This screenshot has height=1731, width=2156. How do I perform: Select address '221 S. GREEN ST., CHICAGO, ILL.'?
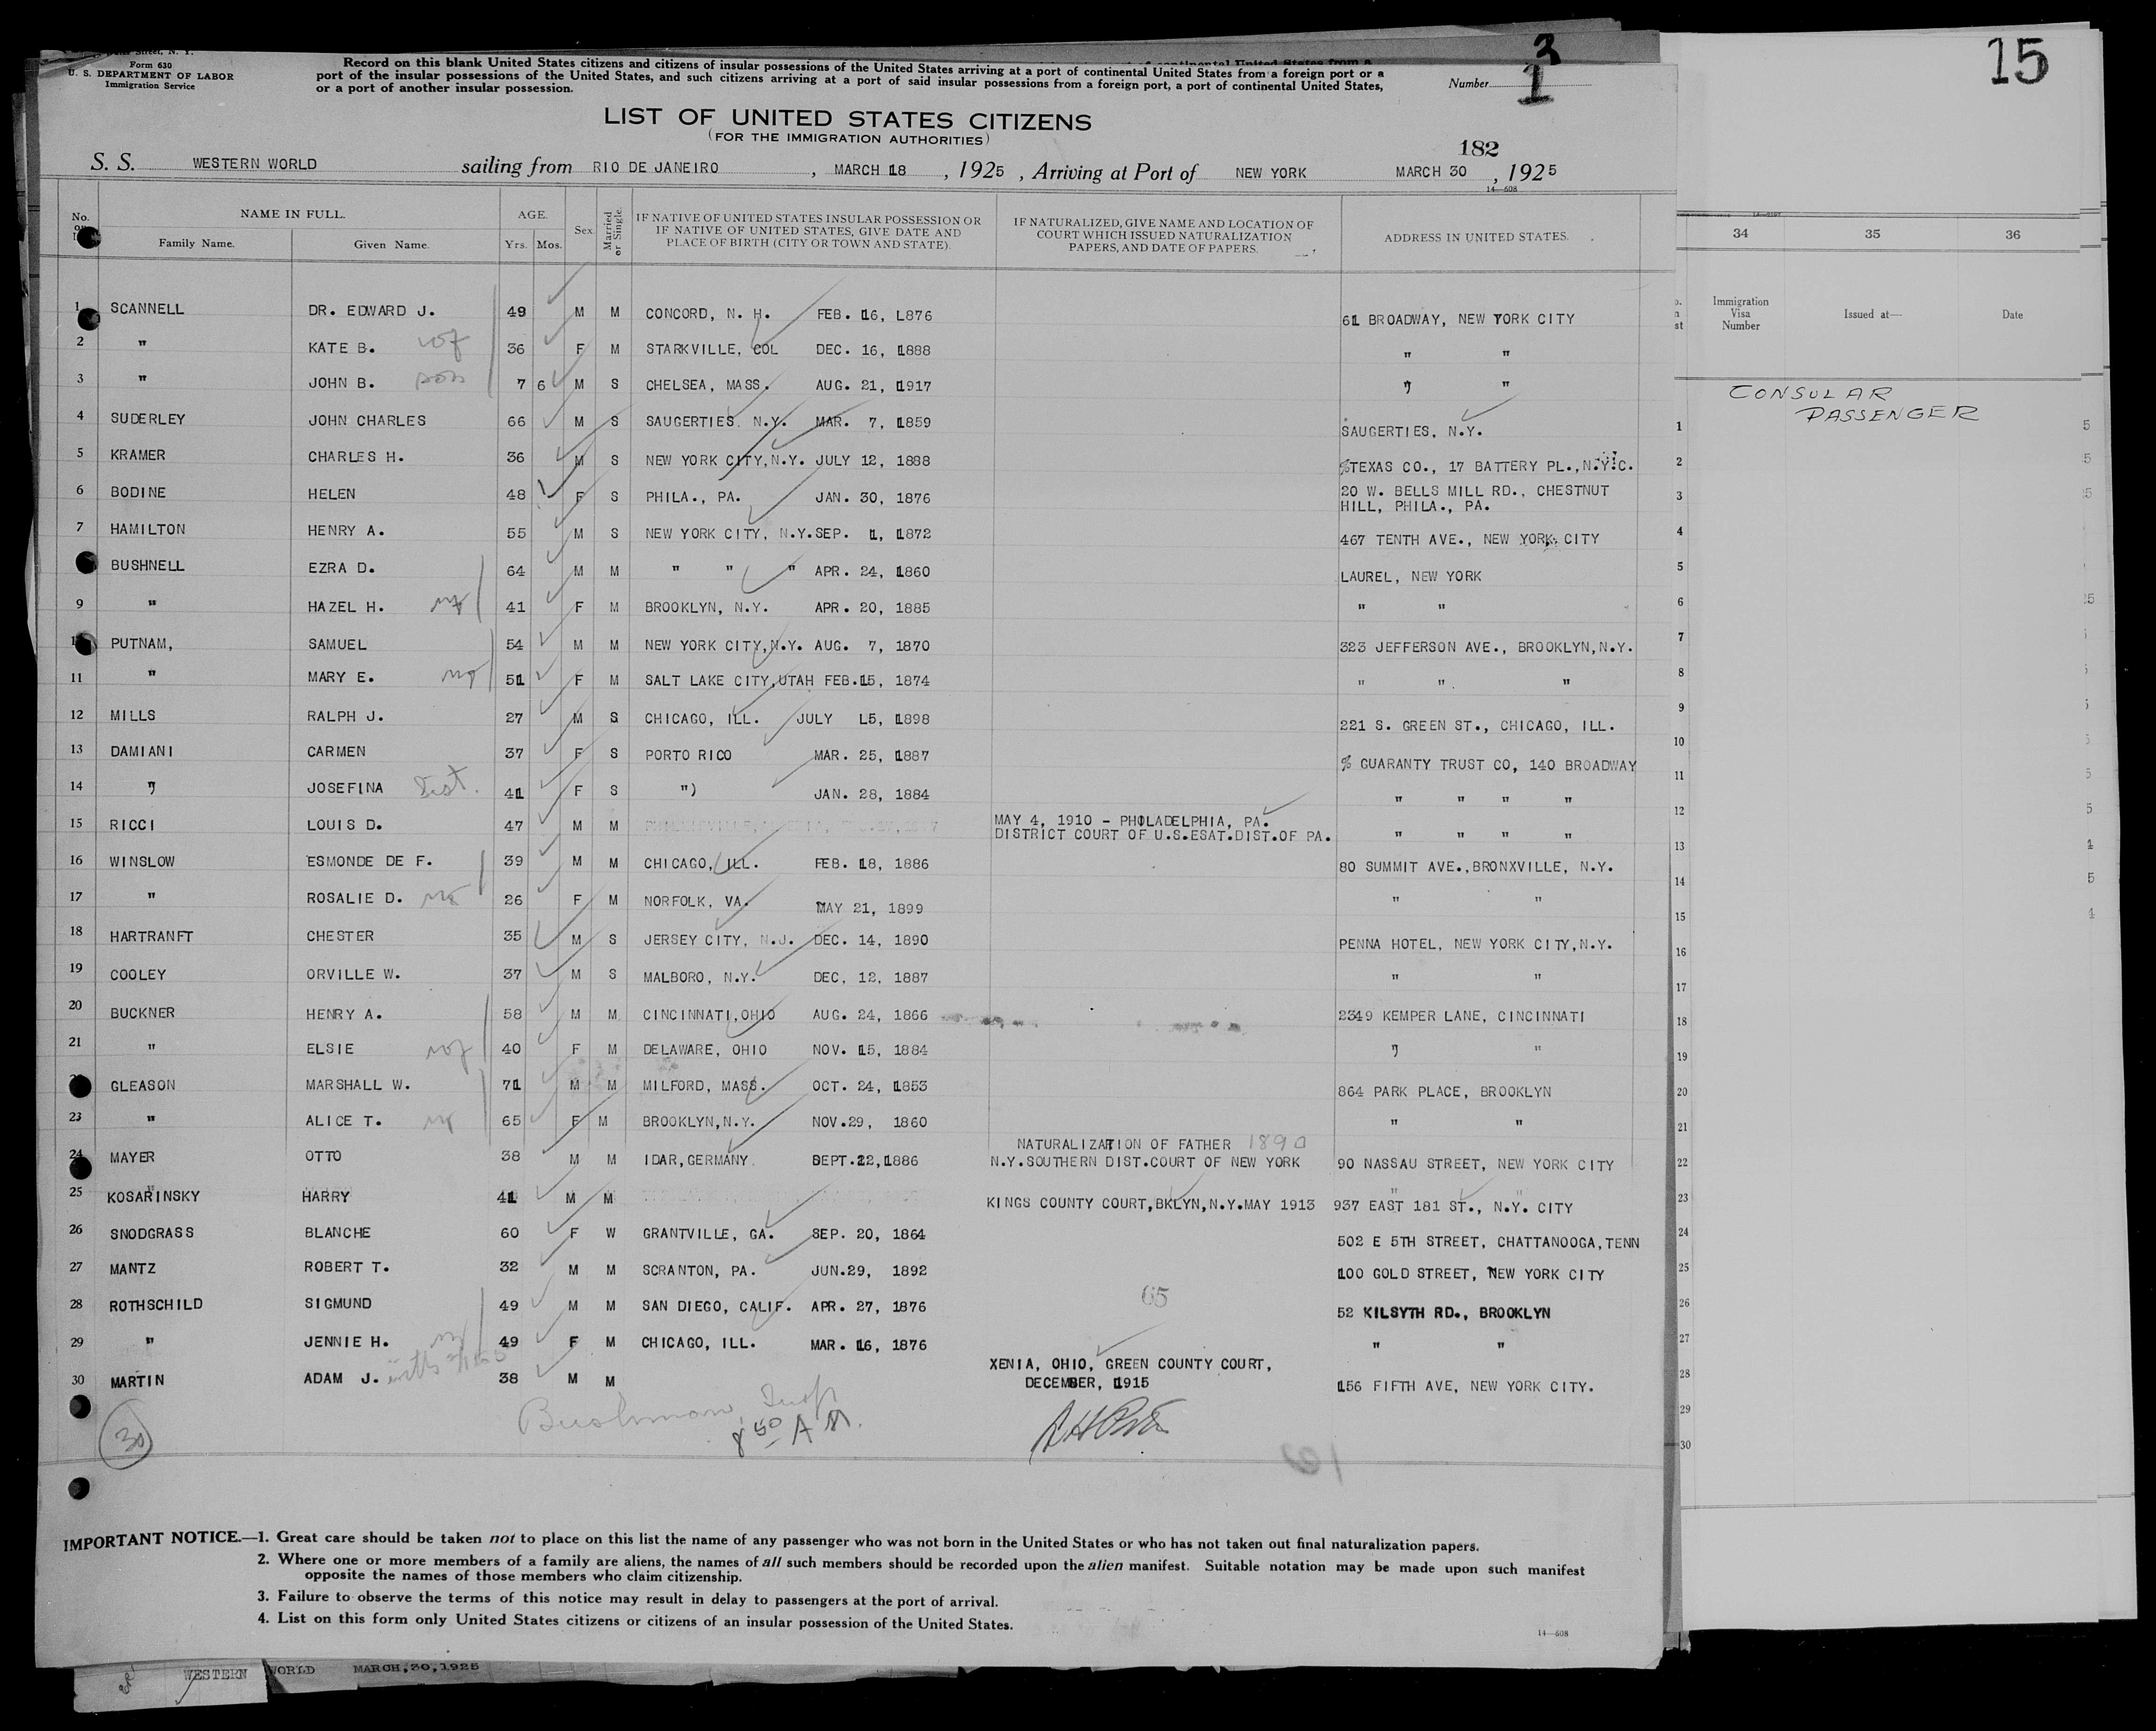tap(1477, 727)
